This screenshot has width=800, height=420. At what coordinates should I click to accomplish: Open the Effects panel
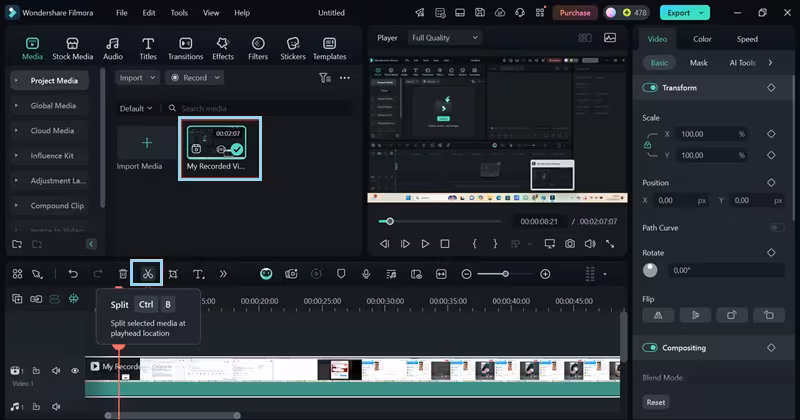pos(222,49)
